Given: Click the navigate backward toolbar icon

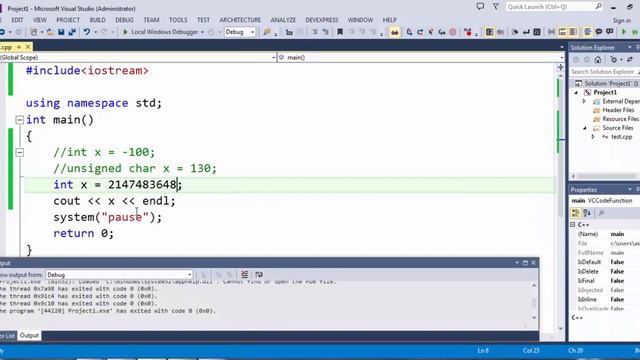Looking at the screenshot, I should 2,32.
